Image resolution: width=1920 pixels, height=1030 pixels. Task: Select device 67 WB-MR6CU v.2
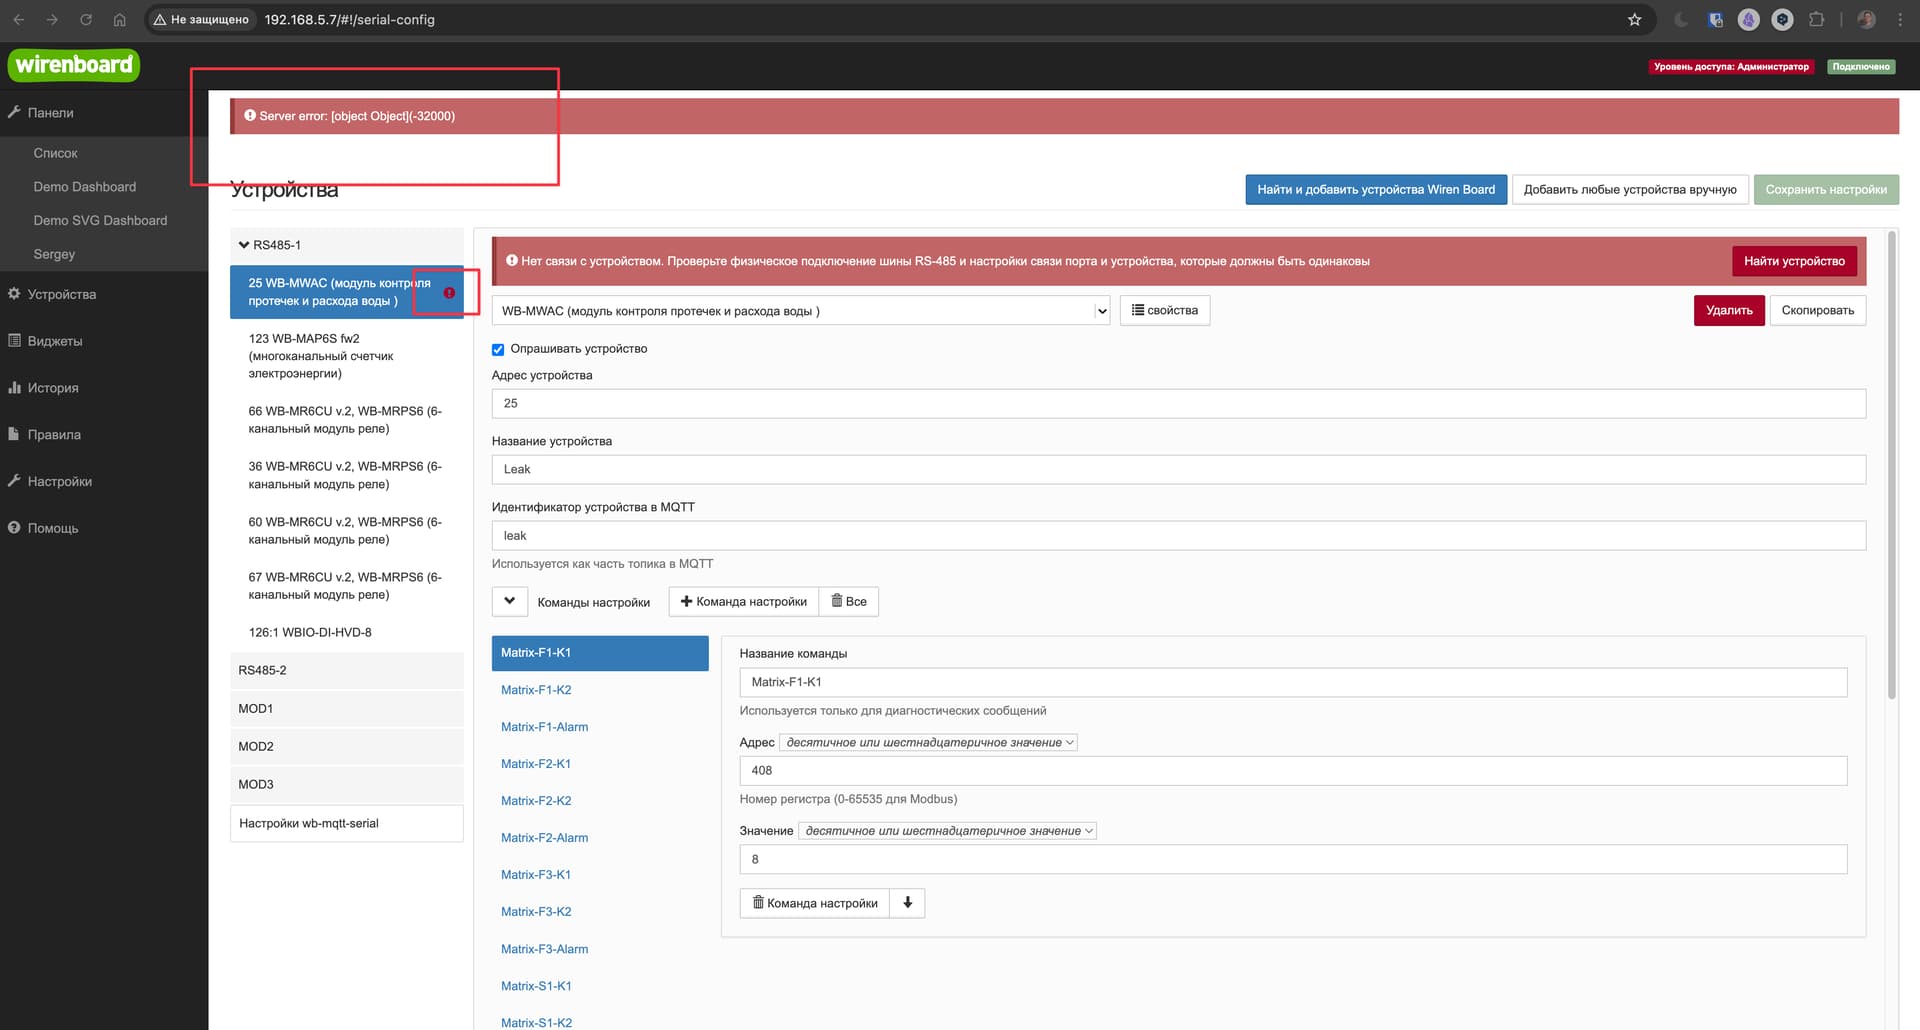[x=346, y=586]
